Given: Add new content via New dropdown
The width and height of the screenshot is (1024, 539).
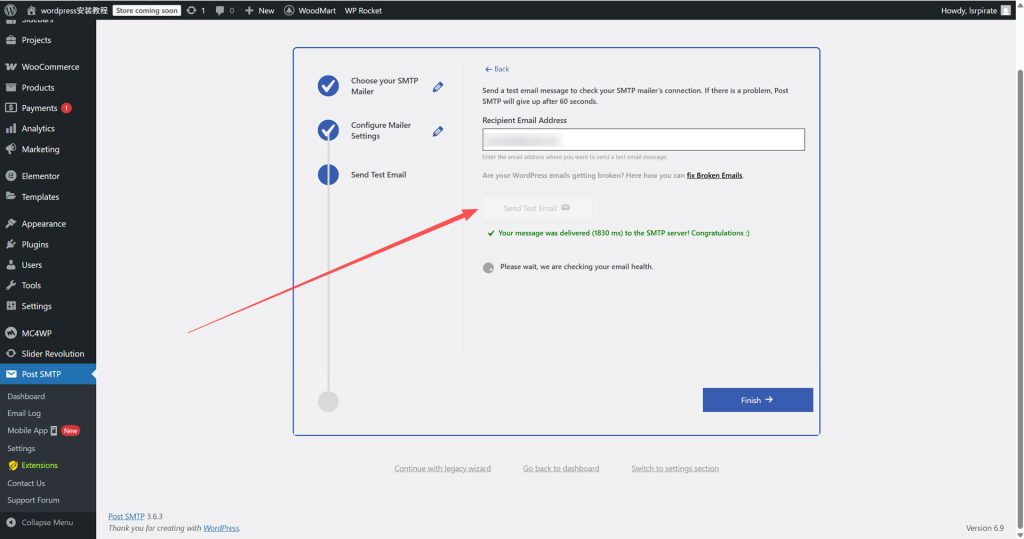Looking at the screenshot, I should pyautogui.click(x=260, y=10).
